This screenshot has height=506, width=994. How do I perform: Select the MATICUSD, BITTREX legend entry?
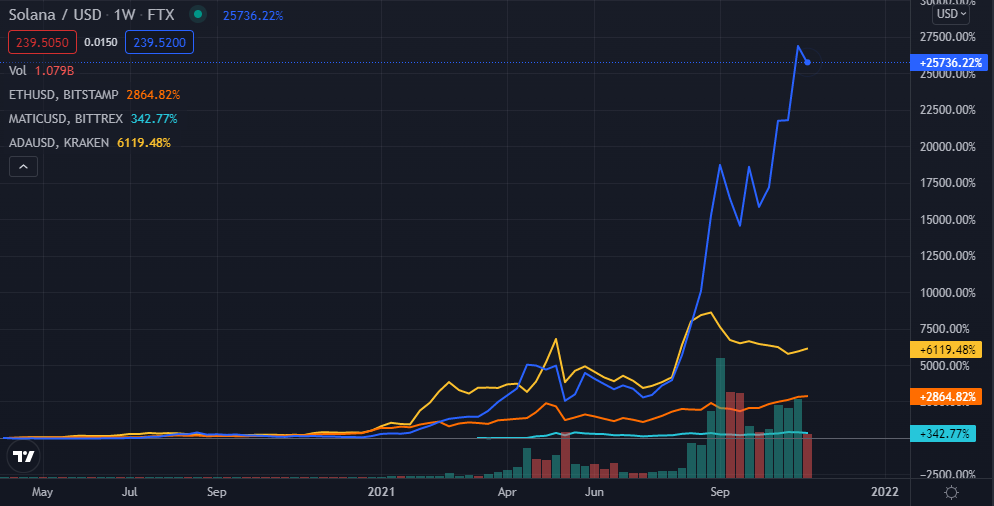pos(66,119)
